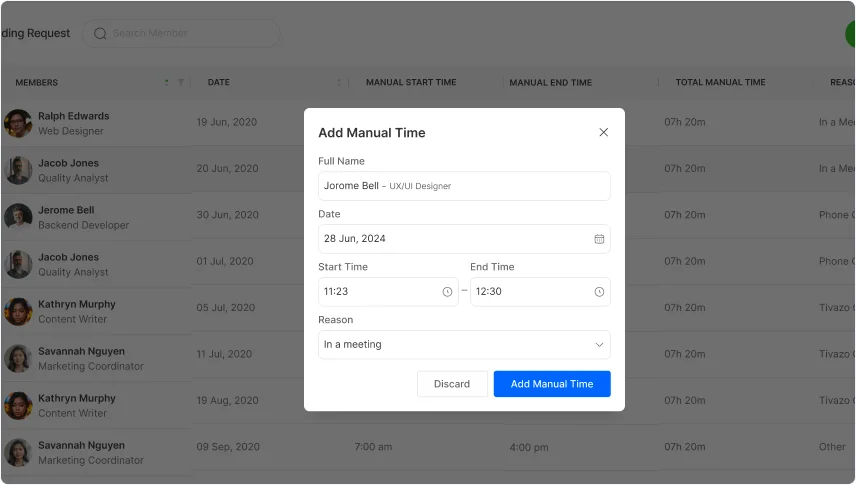856x485 pixels.
Task: Click the clock icon in Start Time
Action: tap(447, 292)
